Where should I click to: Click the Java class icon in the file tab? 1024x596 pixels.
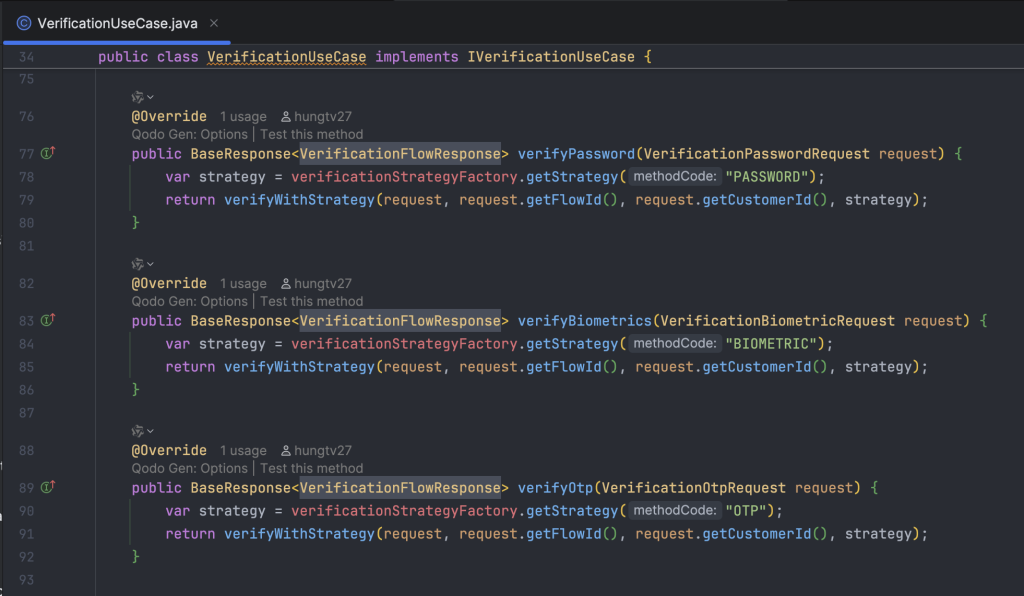coord(24,24)
